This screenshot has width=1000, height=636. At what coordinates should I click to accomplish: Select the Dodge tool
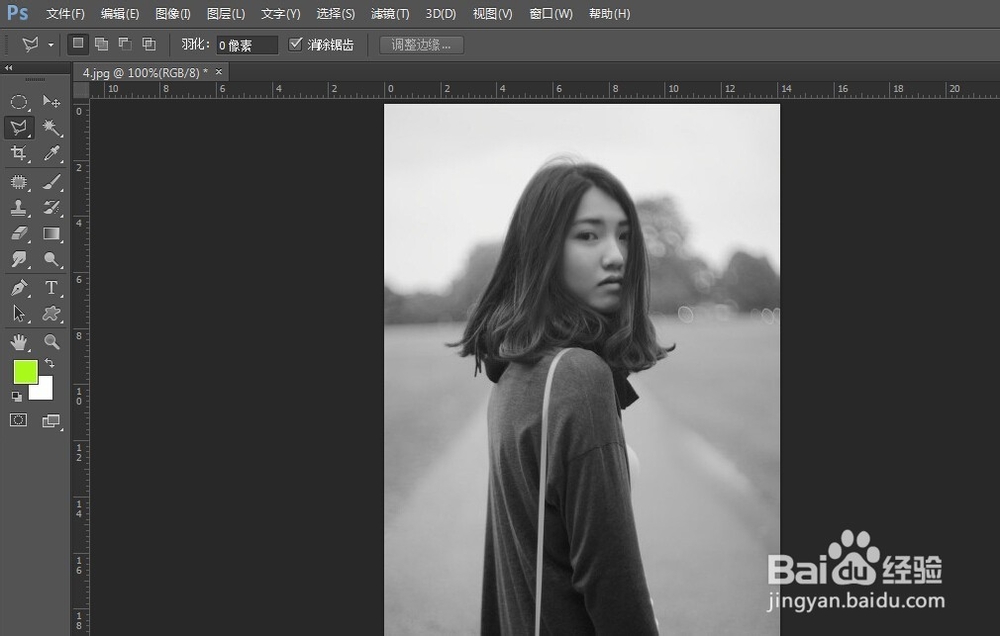[x=51, y=259]
